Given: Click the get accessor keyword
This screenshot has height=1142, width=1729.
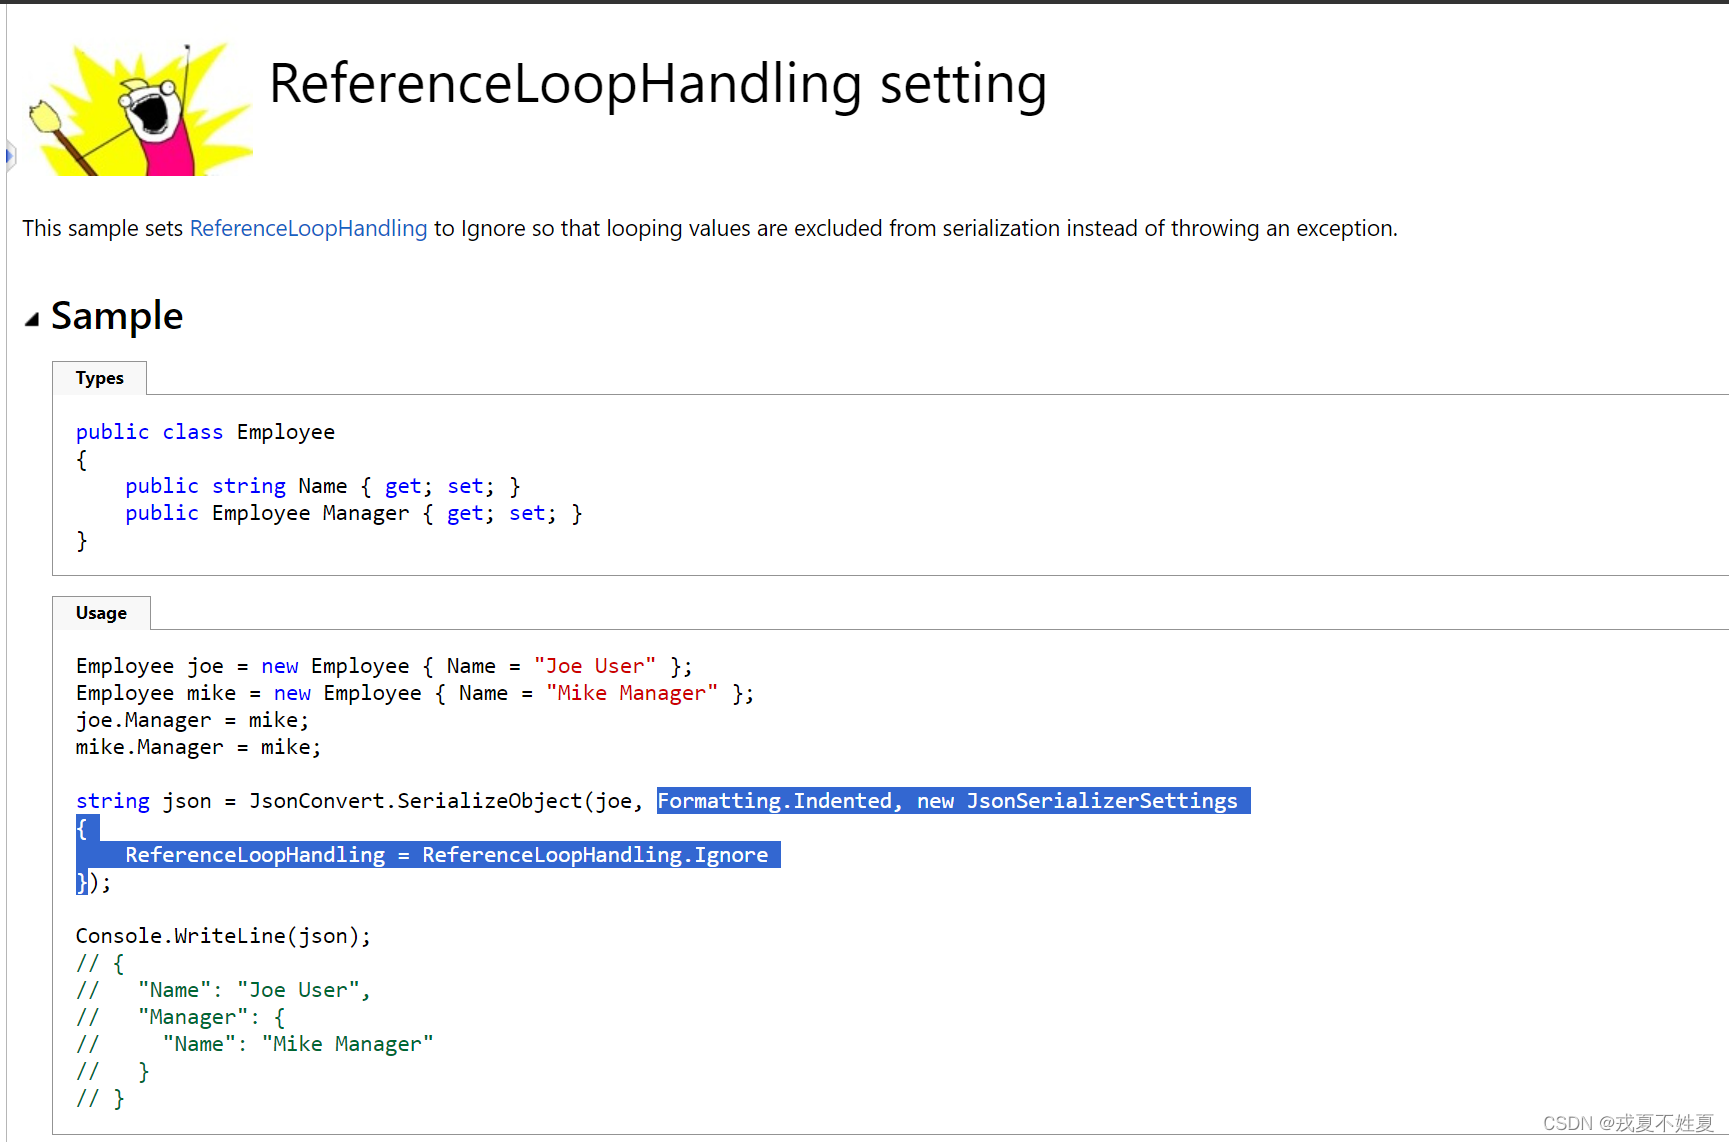Looking at the screenshot, I should [x=402, y=485].
